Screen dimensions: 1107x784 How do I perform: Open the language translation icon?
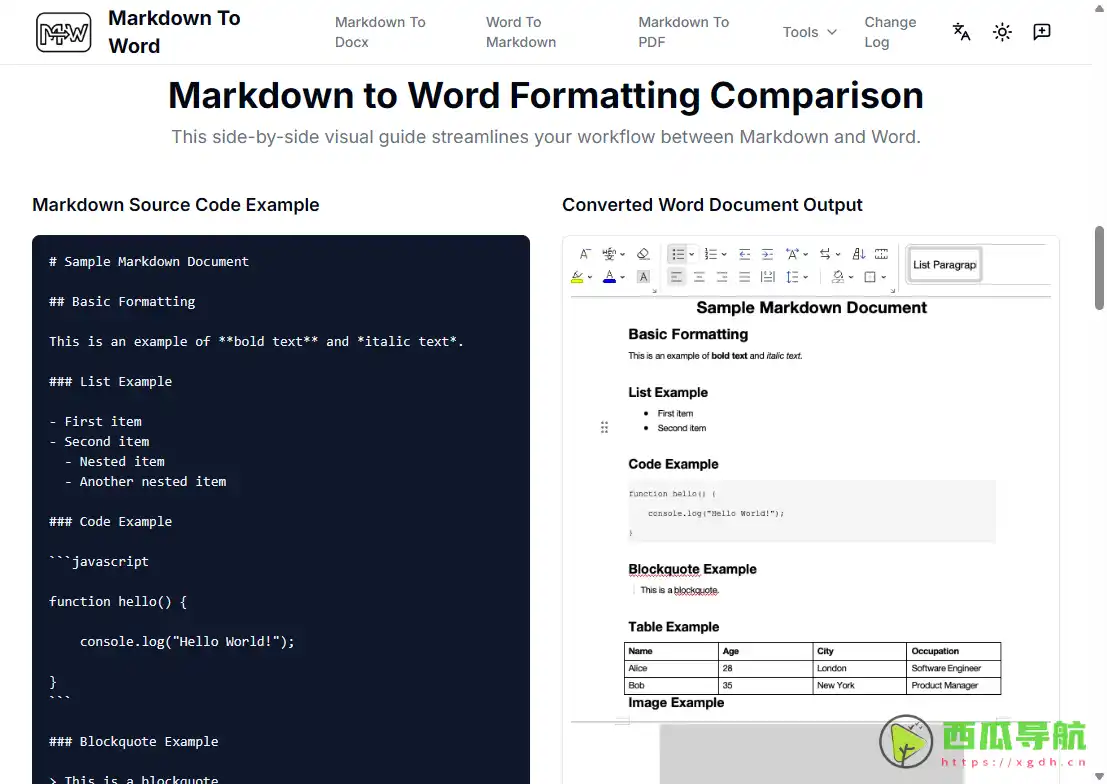961,32
